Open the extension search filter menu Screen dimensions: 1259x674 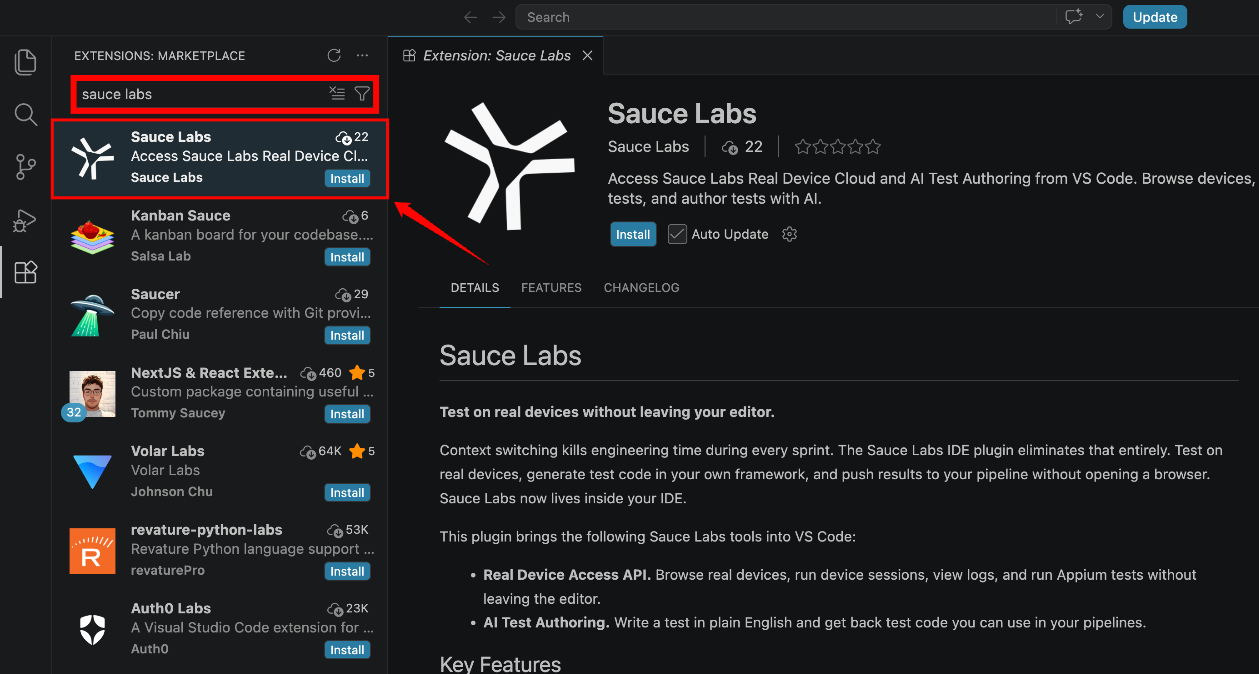[362, 93]
